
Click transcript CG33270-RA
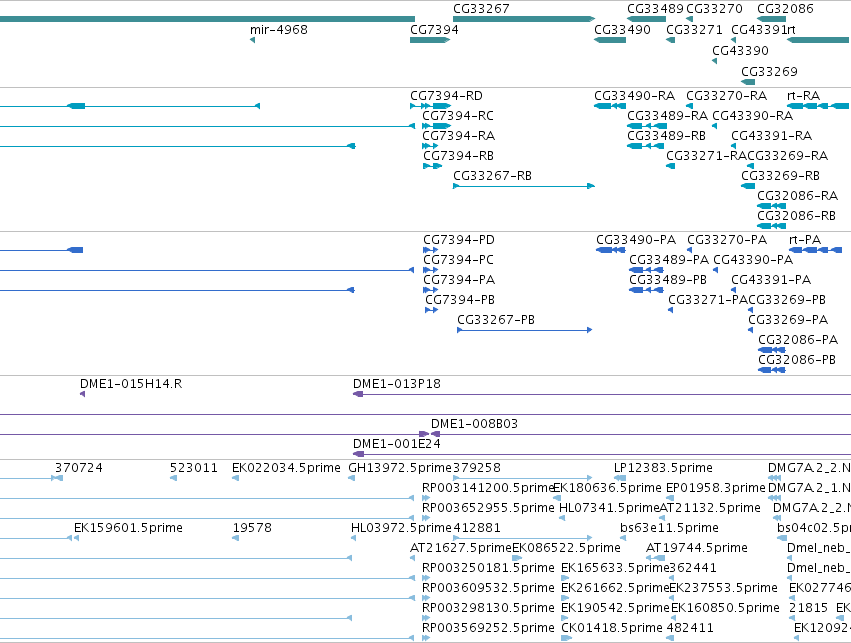coord(726,96)
